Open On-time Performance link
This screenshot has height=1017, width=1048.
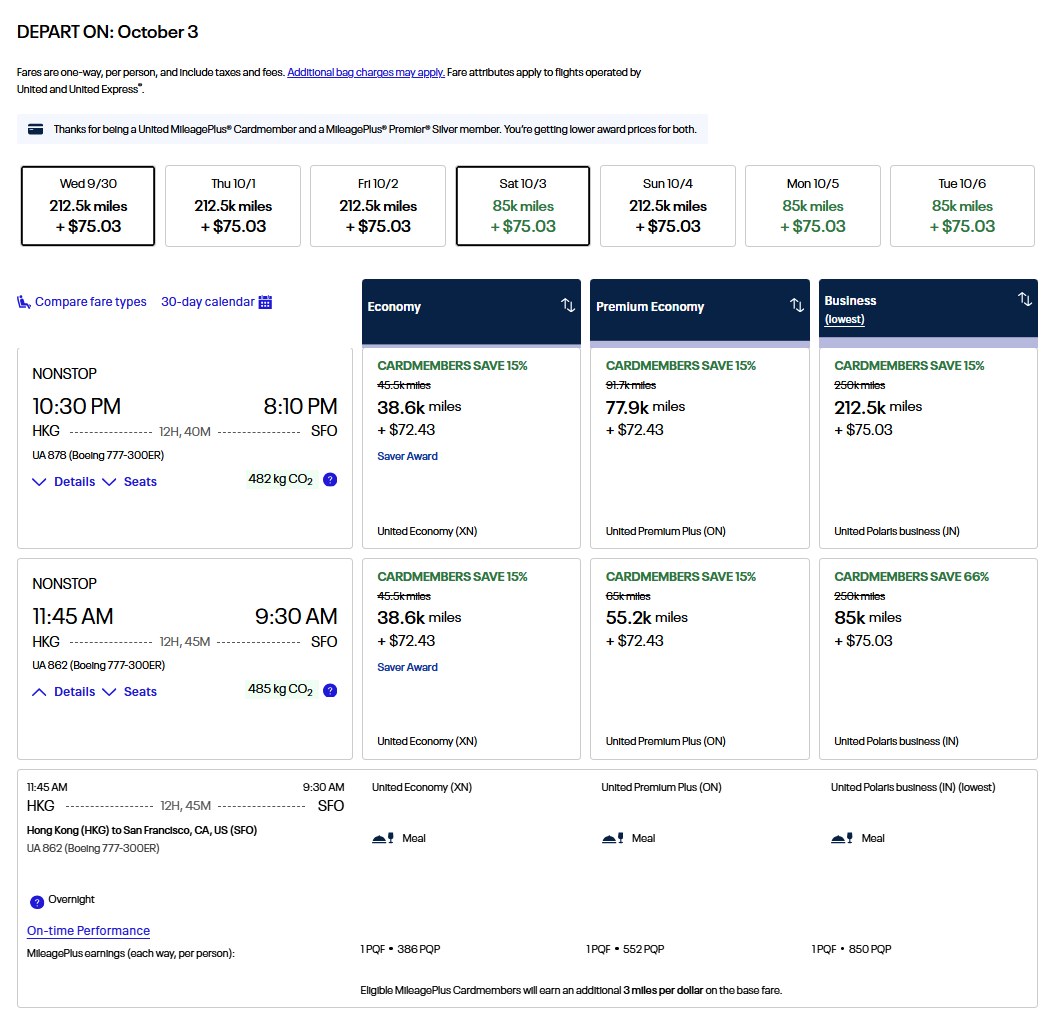pos(88,931)
